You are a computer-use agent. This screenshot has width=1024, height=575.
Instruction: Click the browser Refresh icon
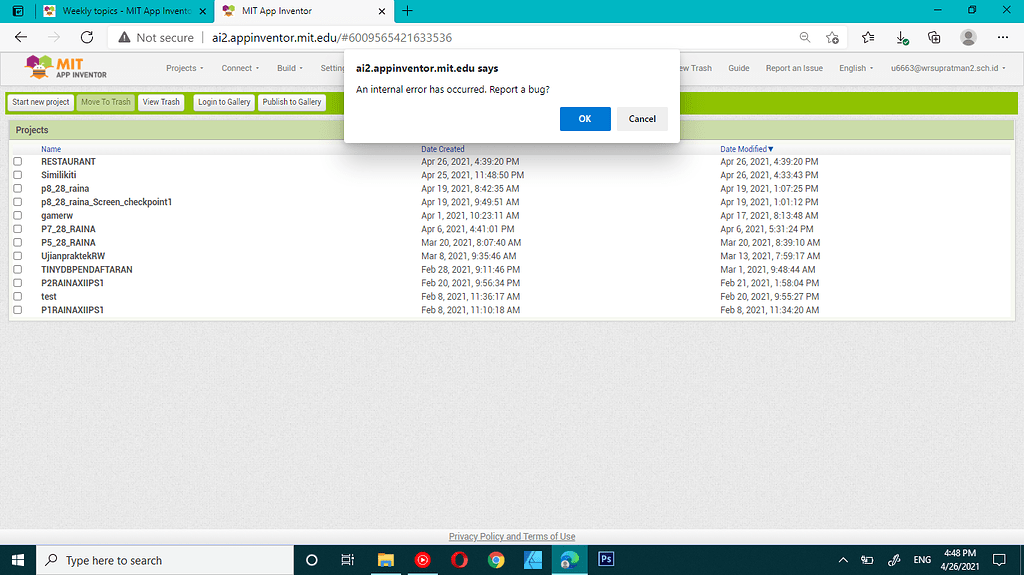pos(87,37)
